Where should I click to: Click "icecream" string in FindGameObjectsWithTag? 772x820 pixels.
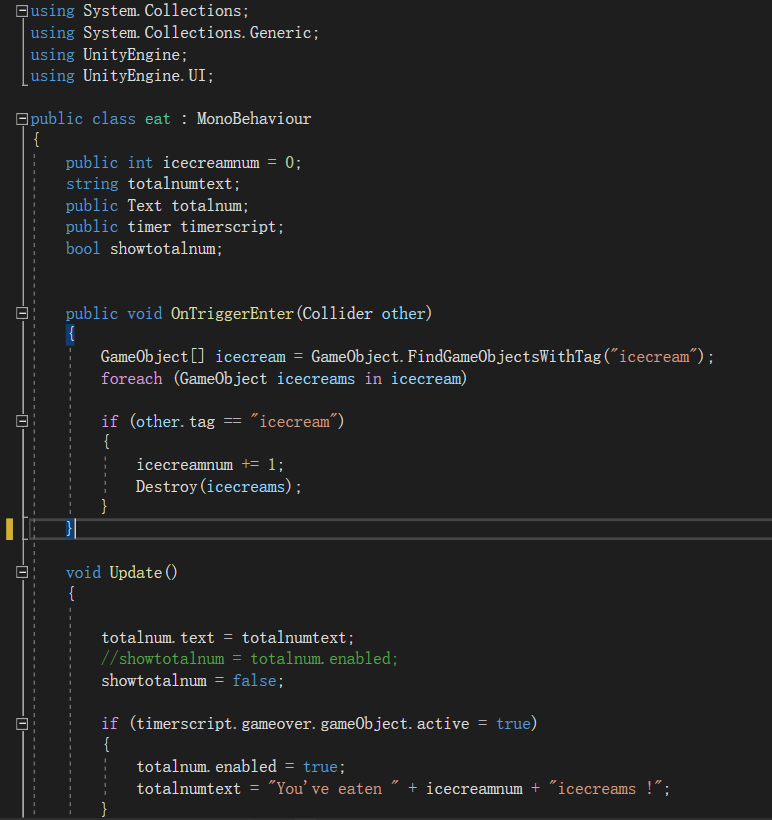(x=654, y=357)
